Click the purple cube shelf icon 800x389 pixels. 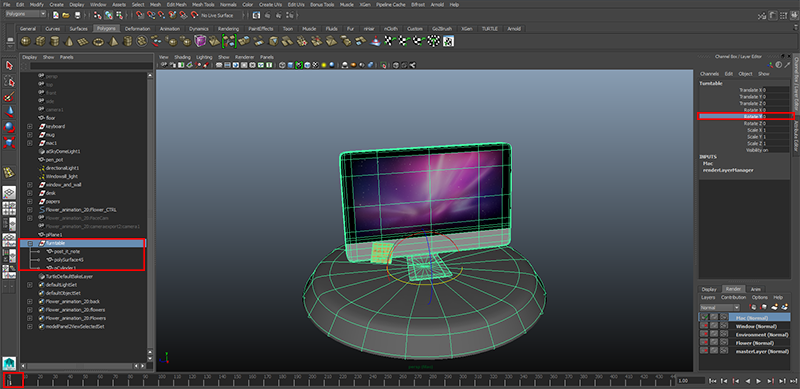201,41
